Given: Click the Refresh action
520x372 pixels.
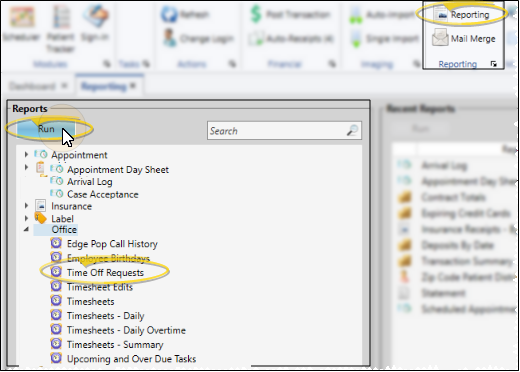Looking at the screenshot, I should coord(185,14).
